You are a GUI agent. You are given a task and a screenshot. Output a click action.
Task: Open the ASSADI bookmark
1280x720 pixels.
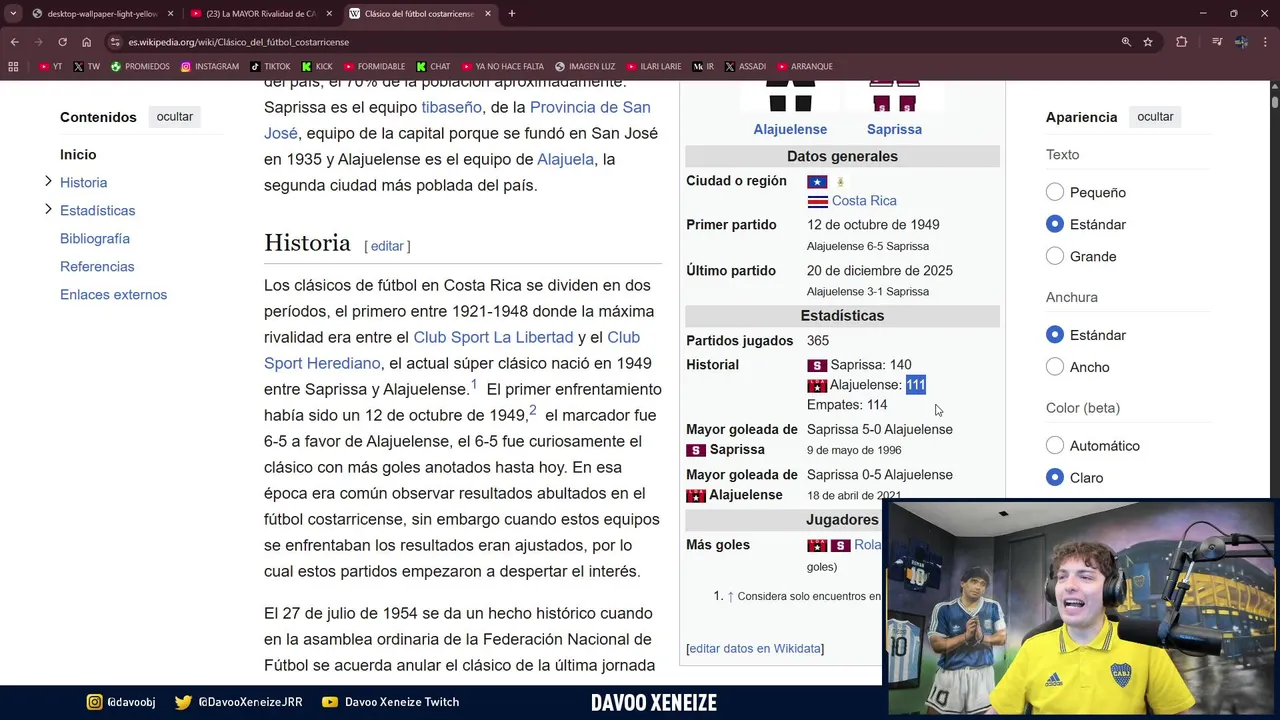pos(745,66)
